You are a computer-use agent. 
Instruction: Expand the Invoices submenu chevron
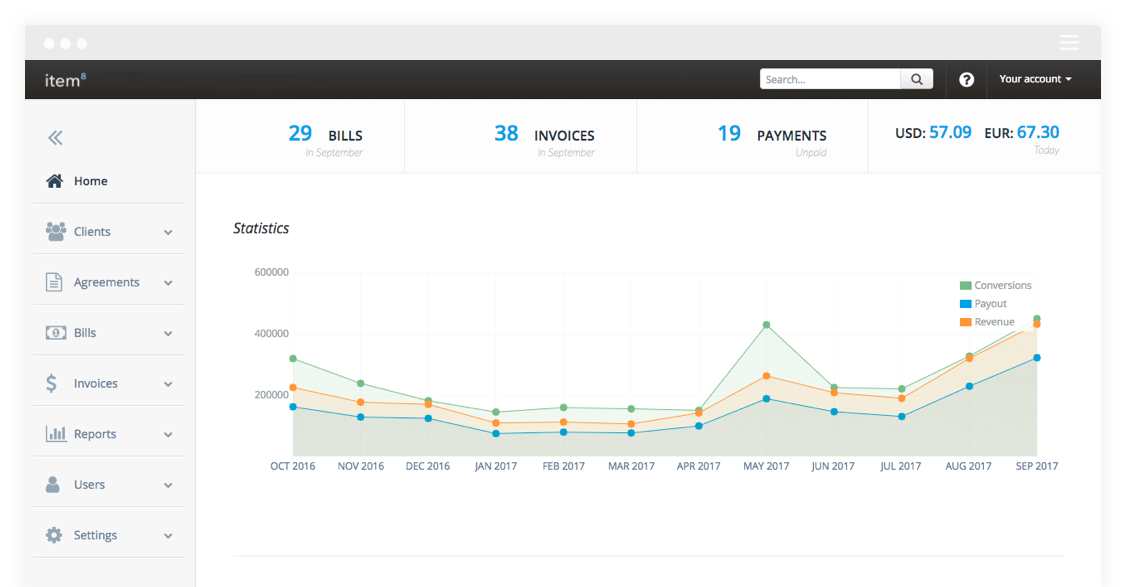coord(168,384)
